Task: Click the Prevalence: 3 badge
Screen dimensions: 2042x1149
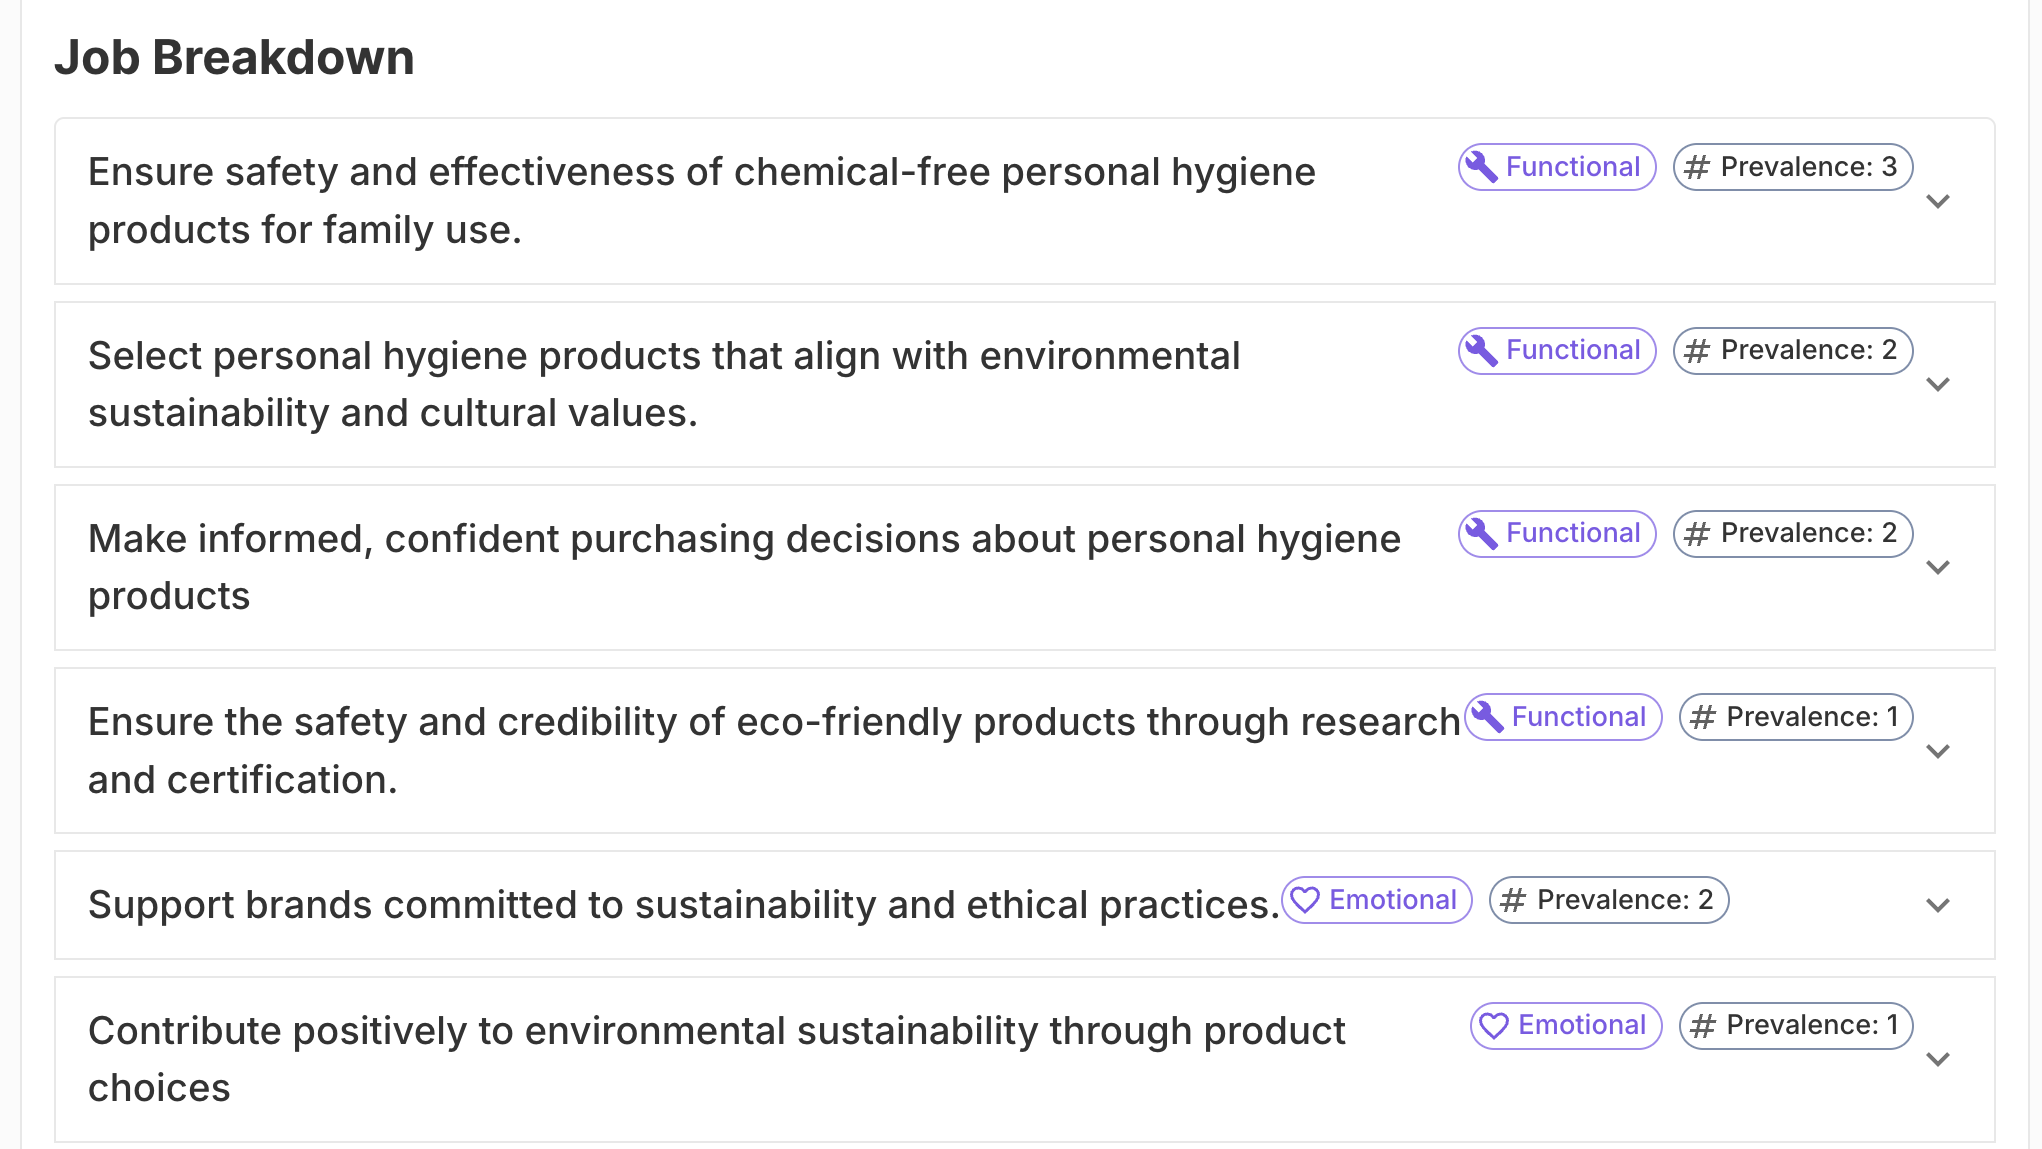Action: [1793, 167]
